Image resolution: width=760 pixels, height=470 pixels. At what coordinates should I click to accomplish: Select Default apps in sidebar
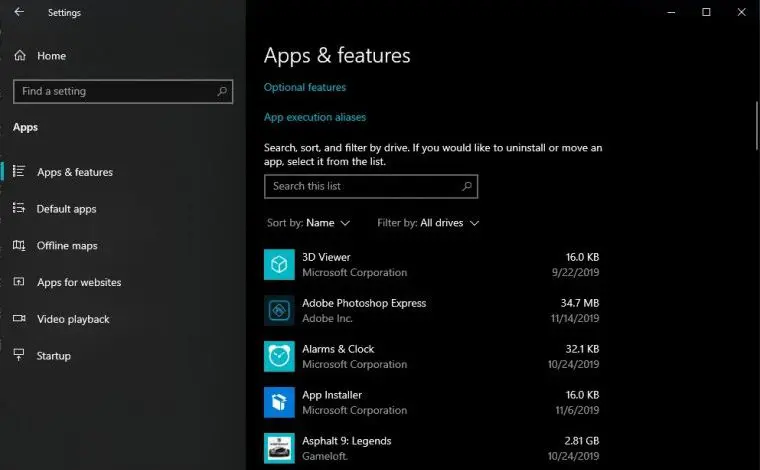tap(66, 209)
